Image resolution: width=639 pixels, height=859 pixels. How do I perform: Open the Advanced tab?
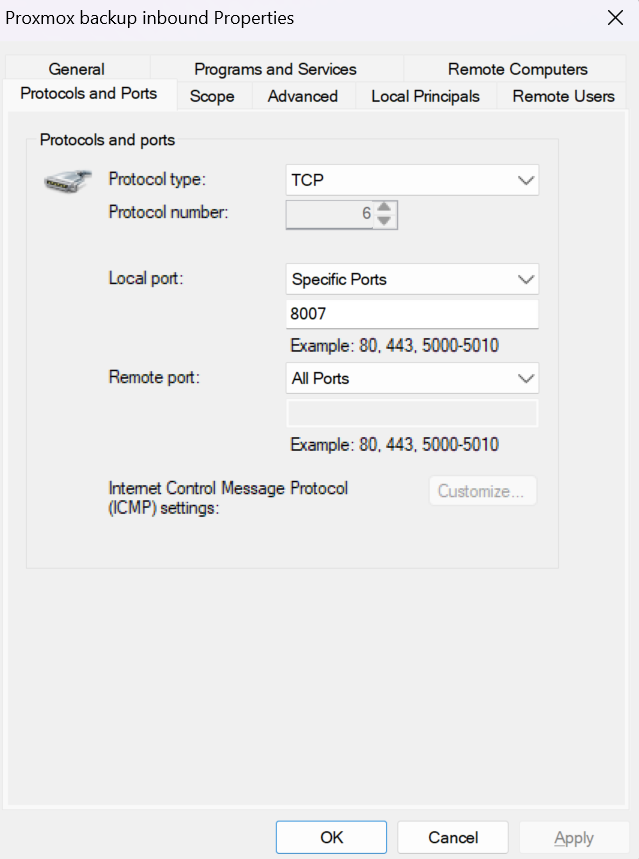coord(302,96)
